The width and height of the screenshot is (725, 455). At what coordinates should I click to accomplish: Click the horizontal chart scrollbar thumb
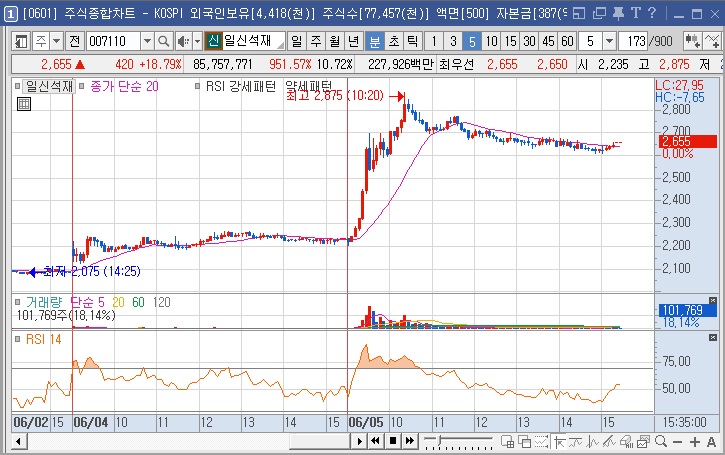click(x=319, y=441)
